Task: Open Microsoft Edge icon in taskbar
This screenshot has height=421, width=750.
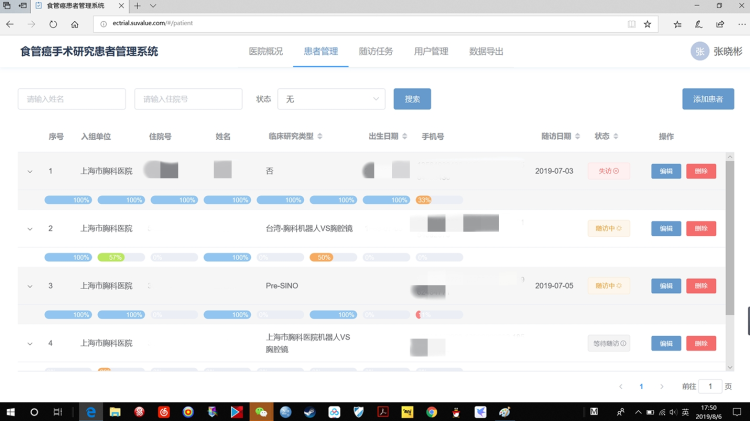Action: (90, 411)
